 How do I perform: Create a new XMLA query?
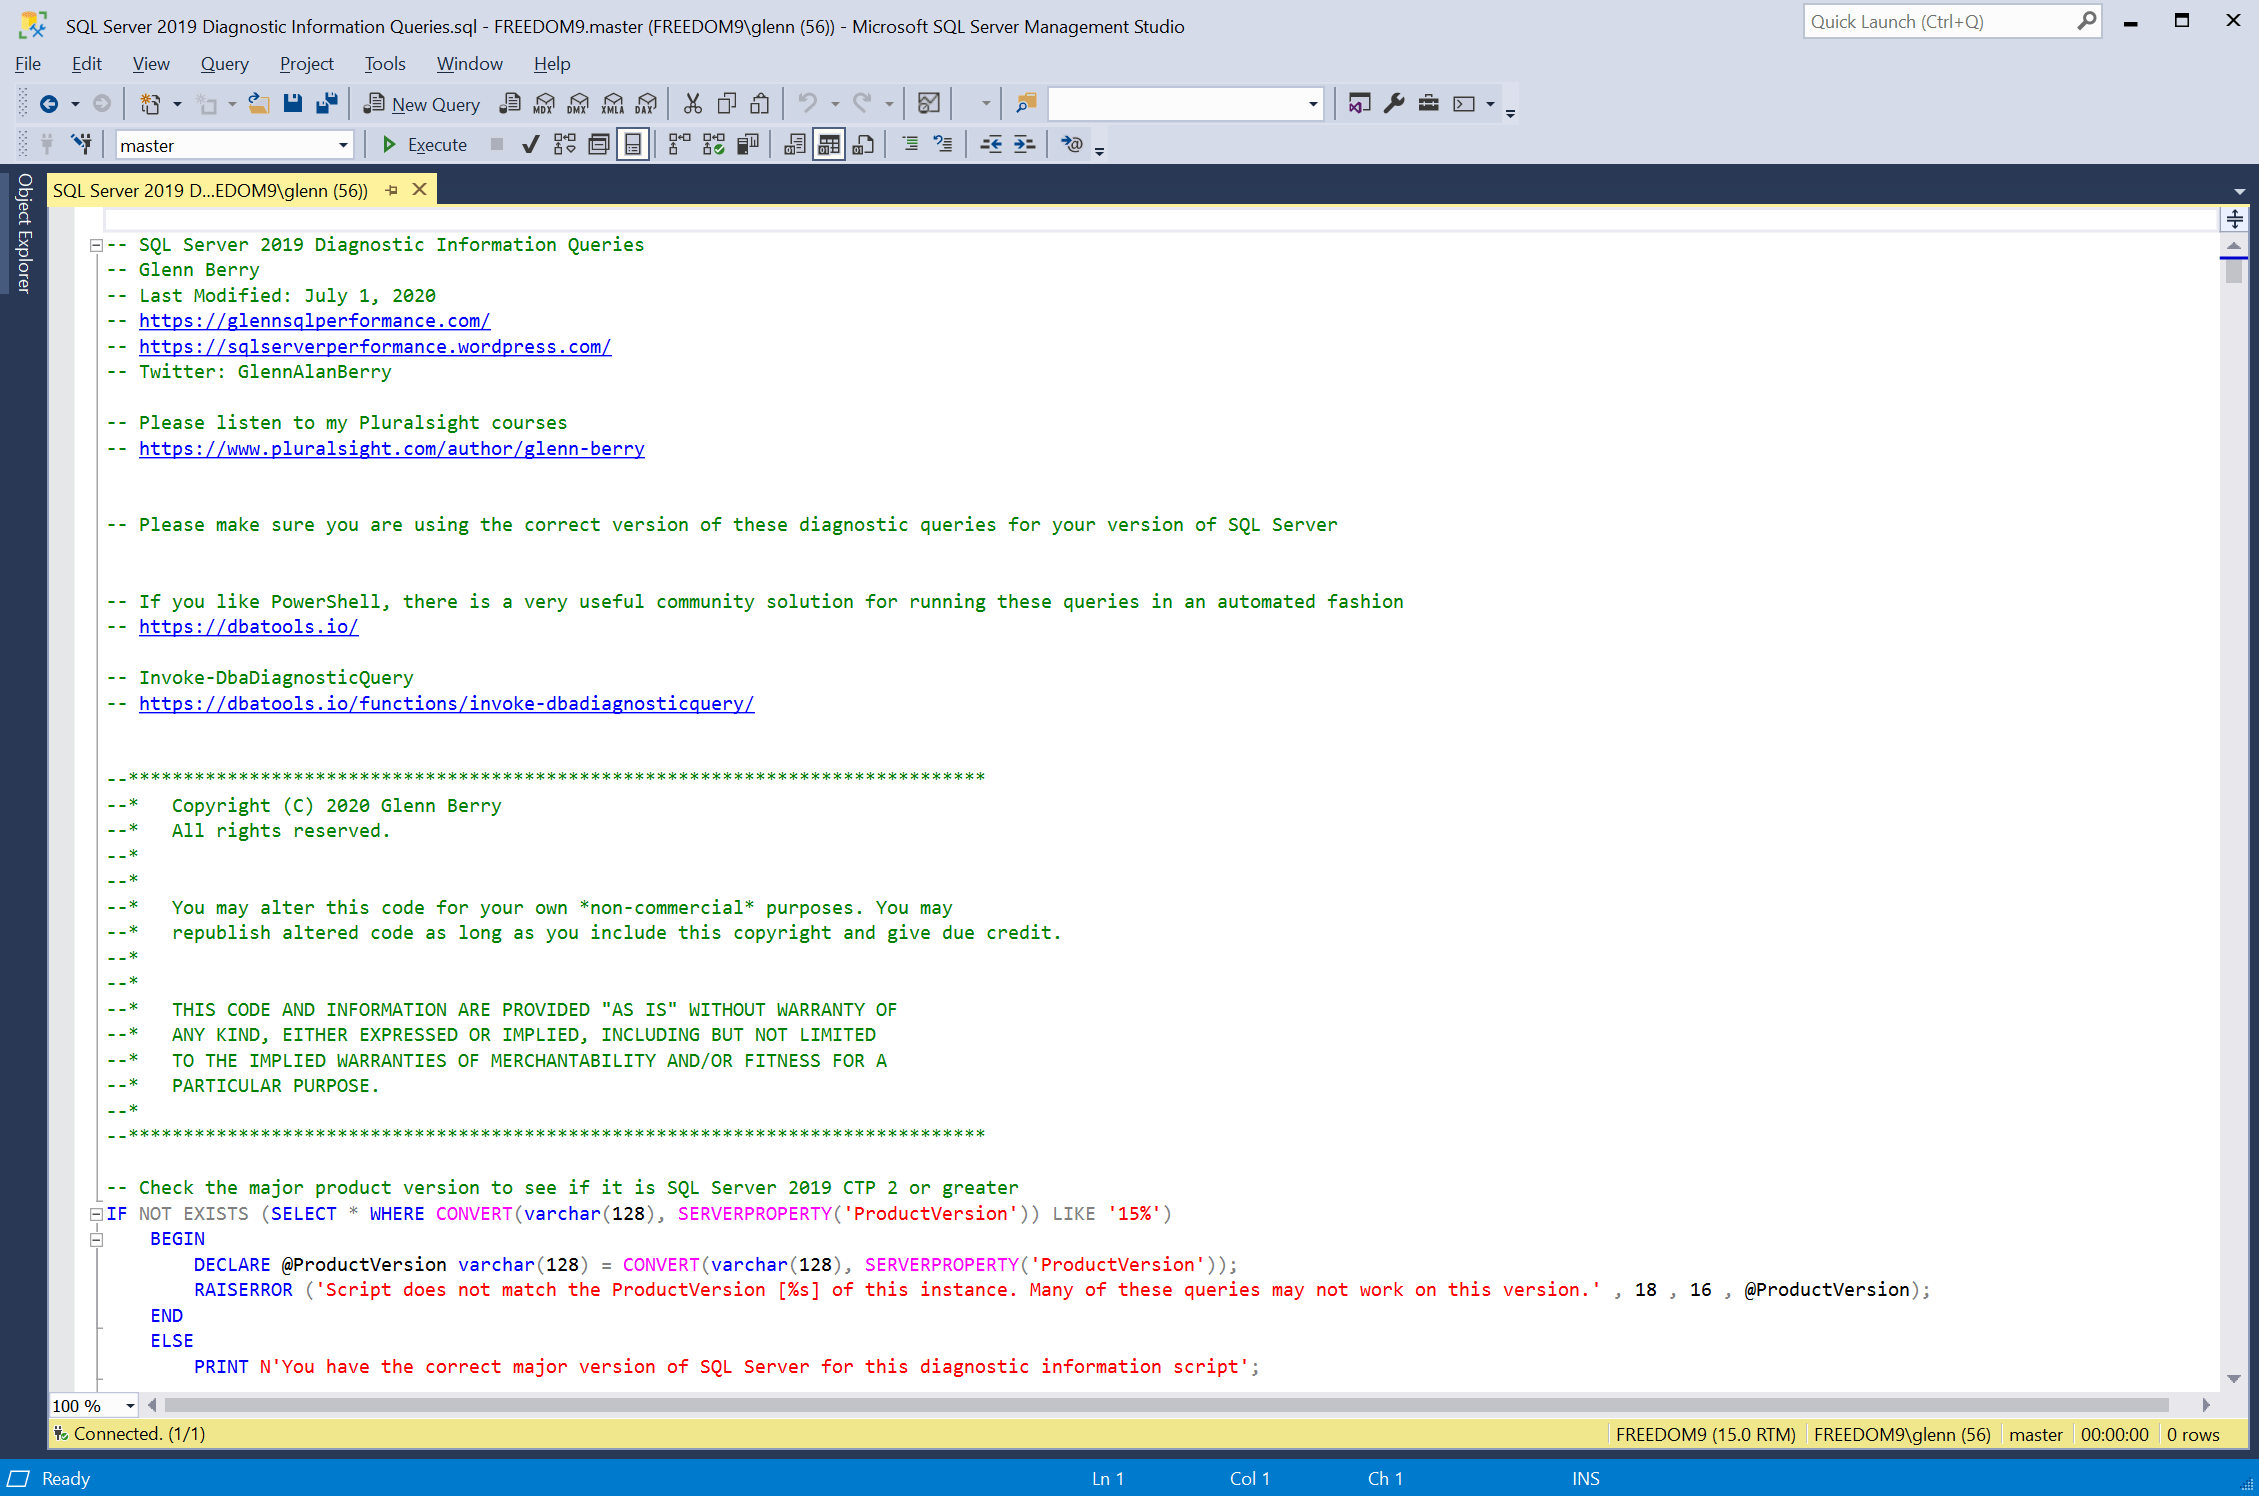[612, 103]
